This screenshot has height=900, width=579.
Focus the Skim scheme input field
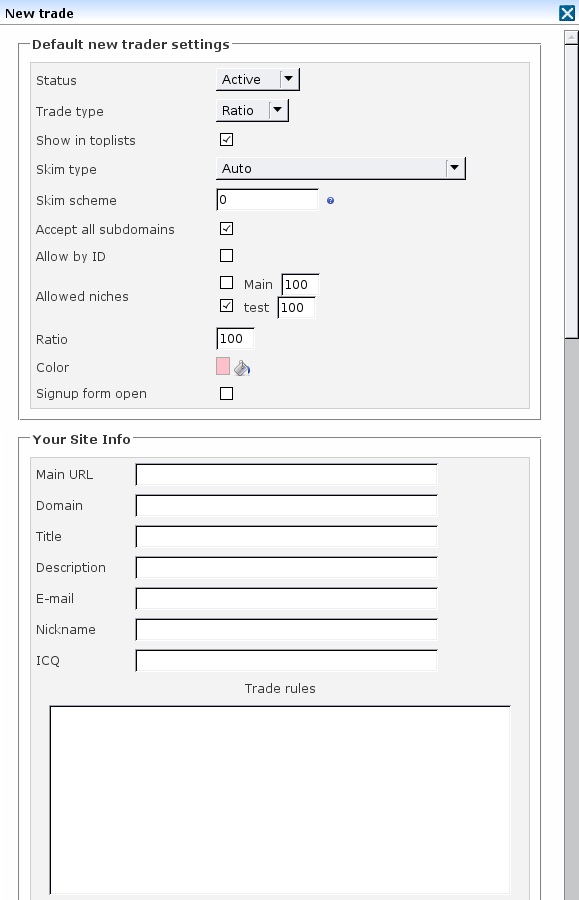267,200
